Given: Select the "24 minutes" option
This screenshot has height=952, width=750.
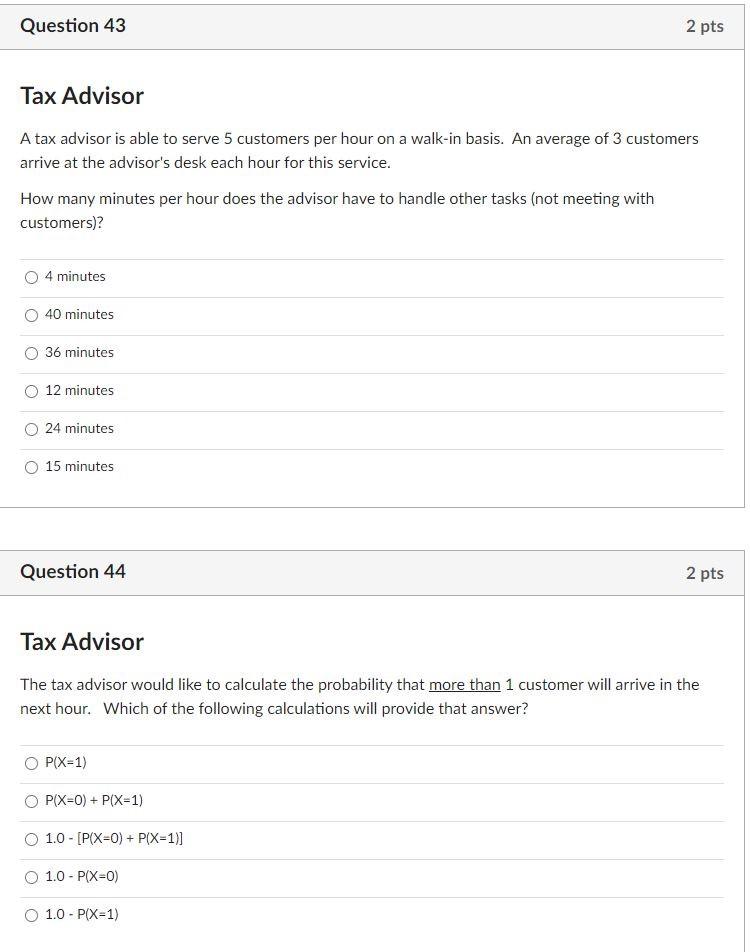Looking at the screenshot, I should coord(31,428).
